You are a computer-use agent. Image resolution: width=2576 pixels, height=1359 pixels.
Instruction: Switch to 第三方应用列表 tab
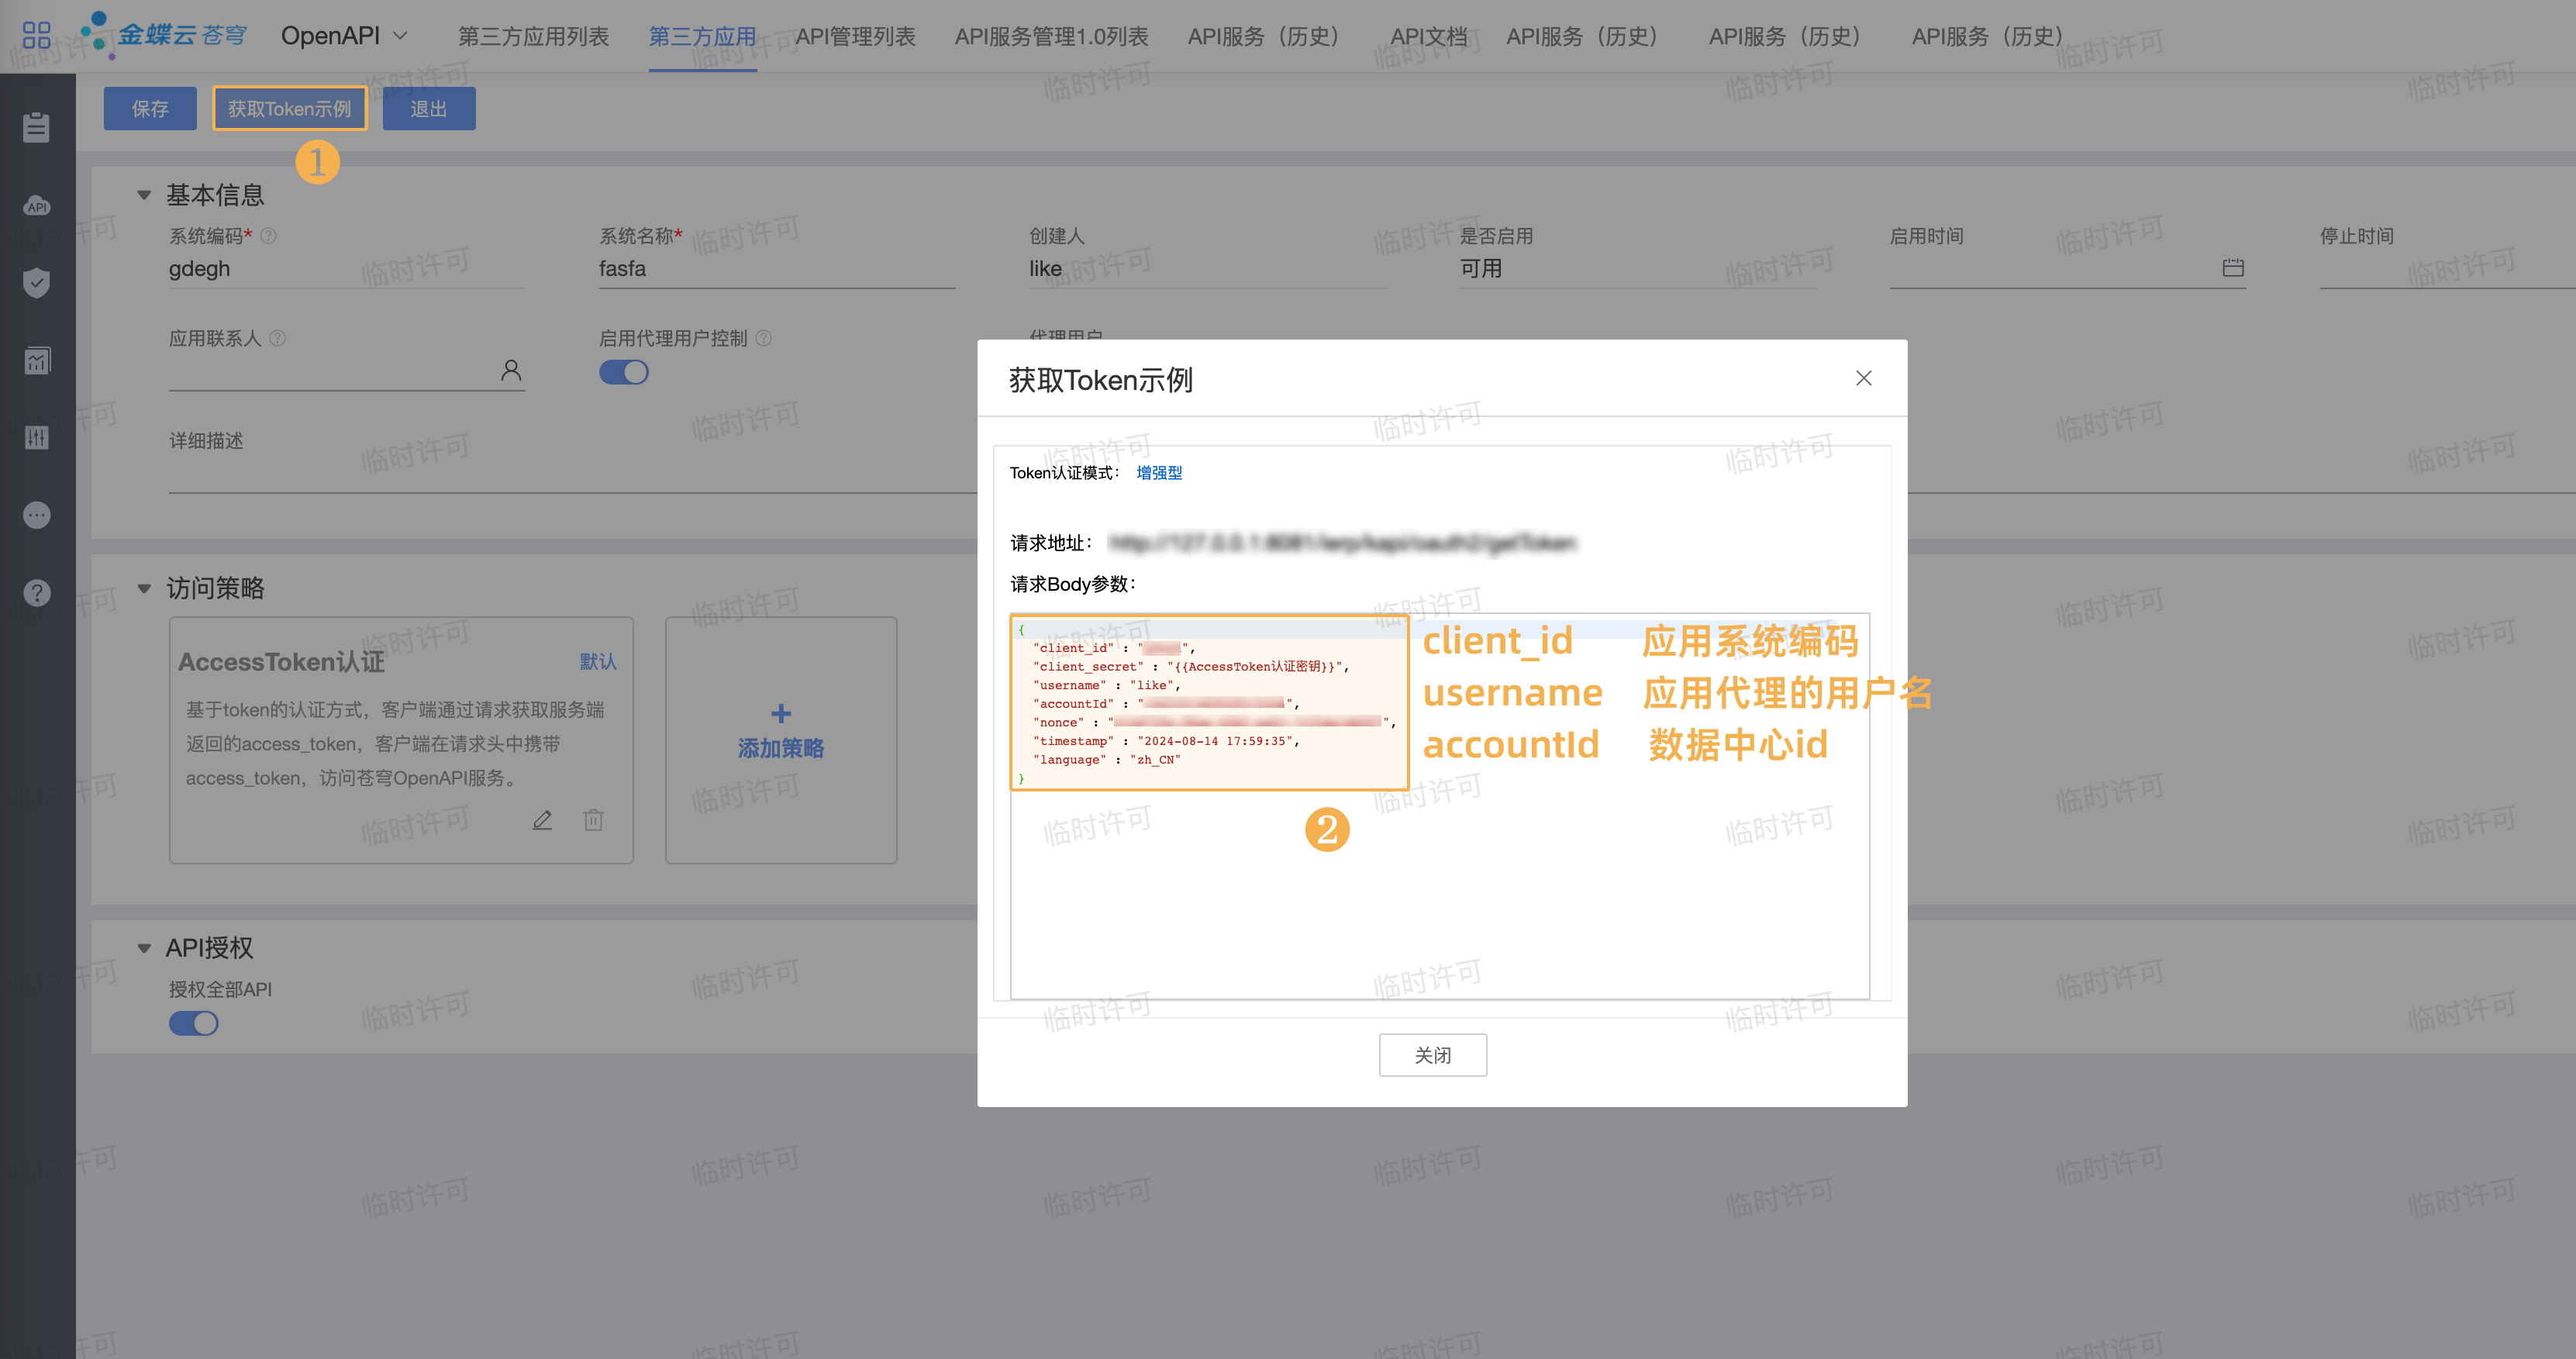[533, 36]
